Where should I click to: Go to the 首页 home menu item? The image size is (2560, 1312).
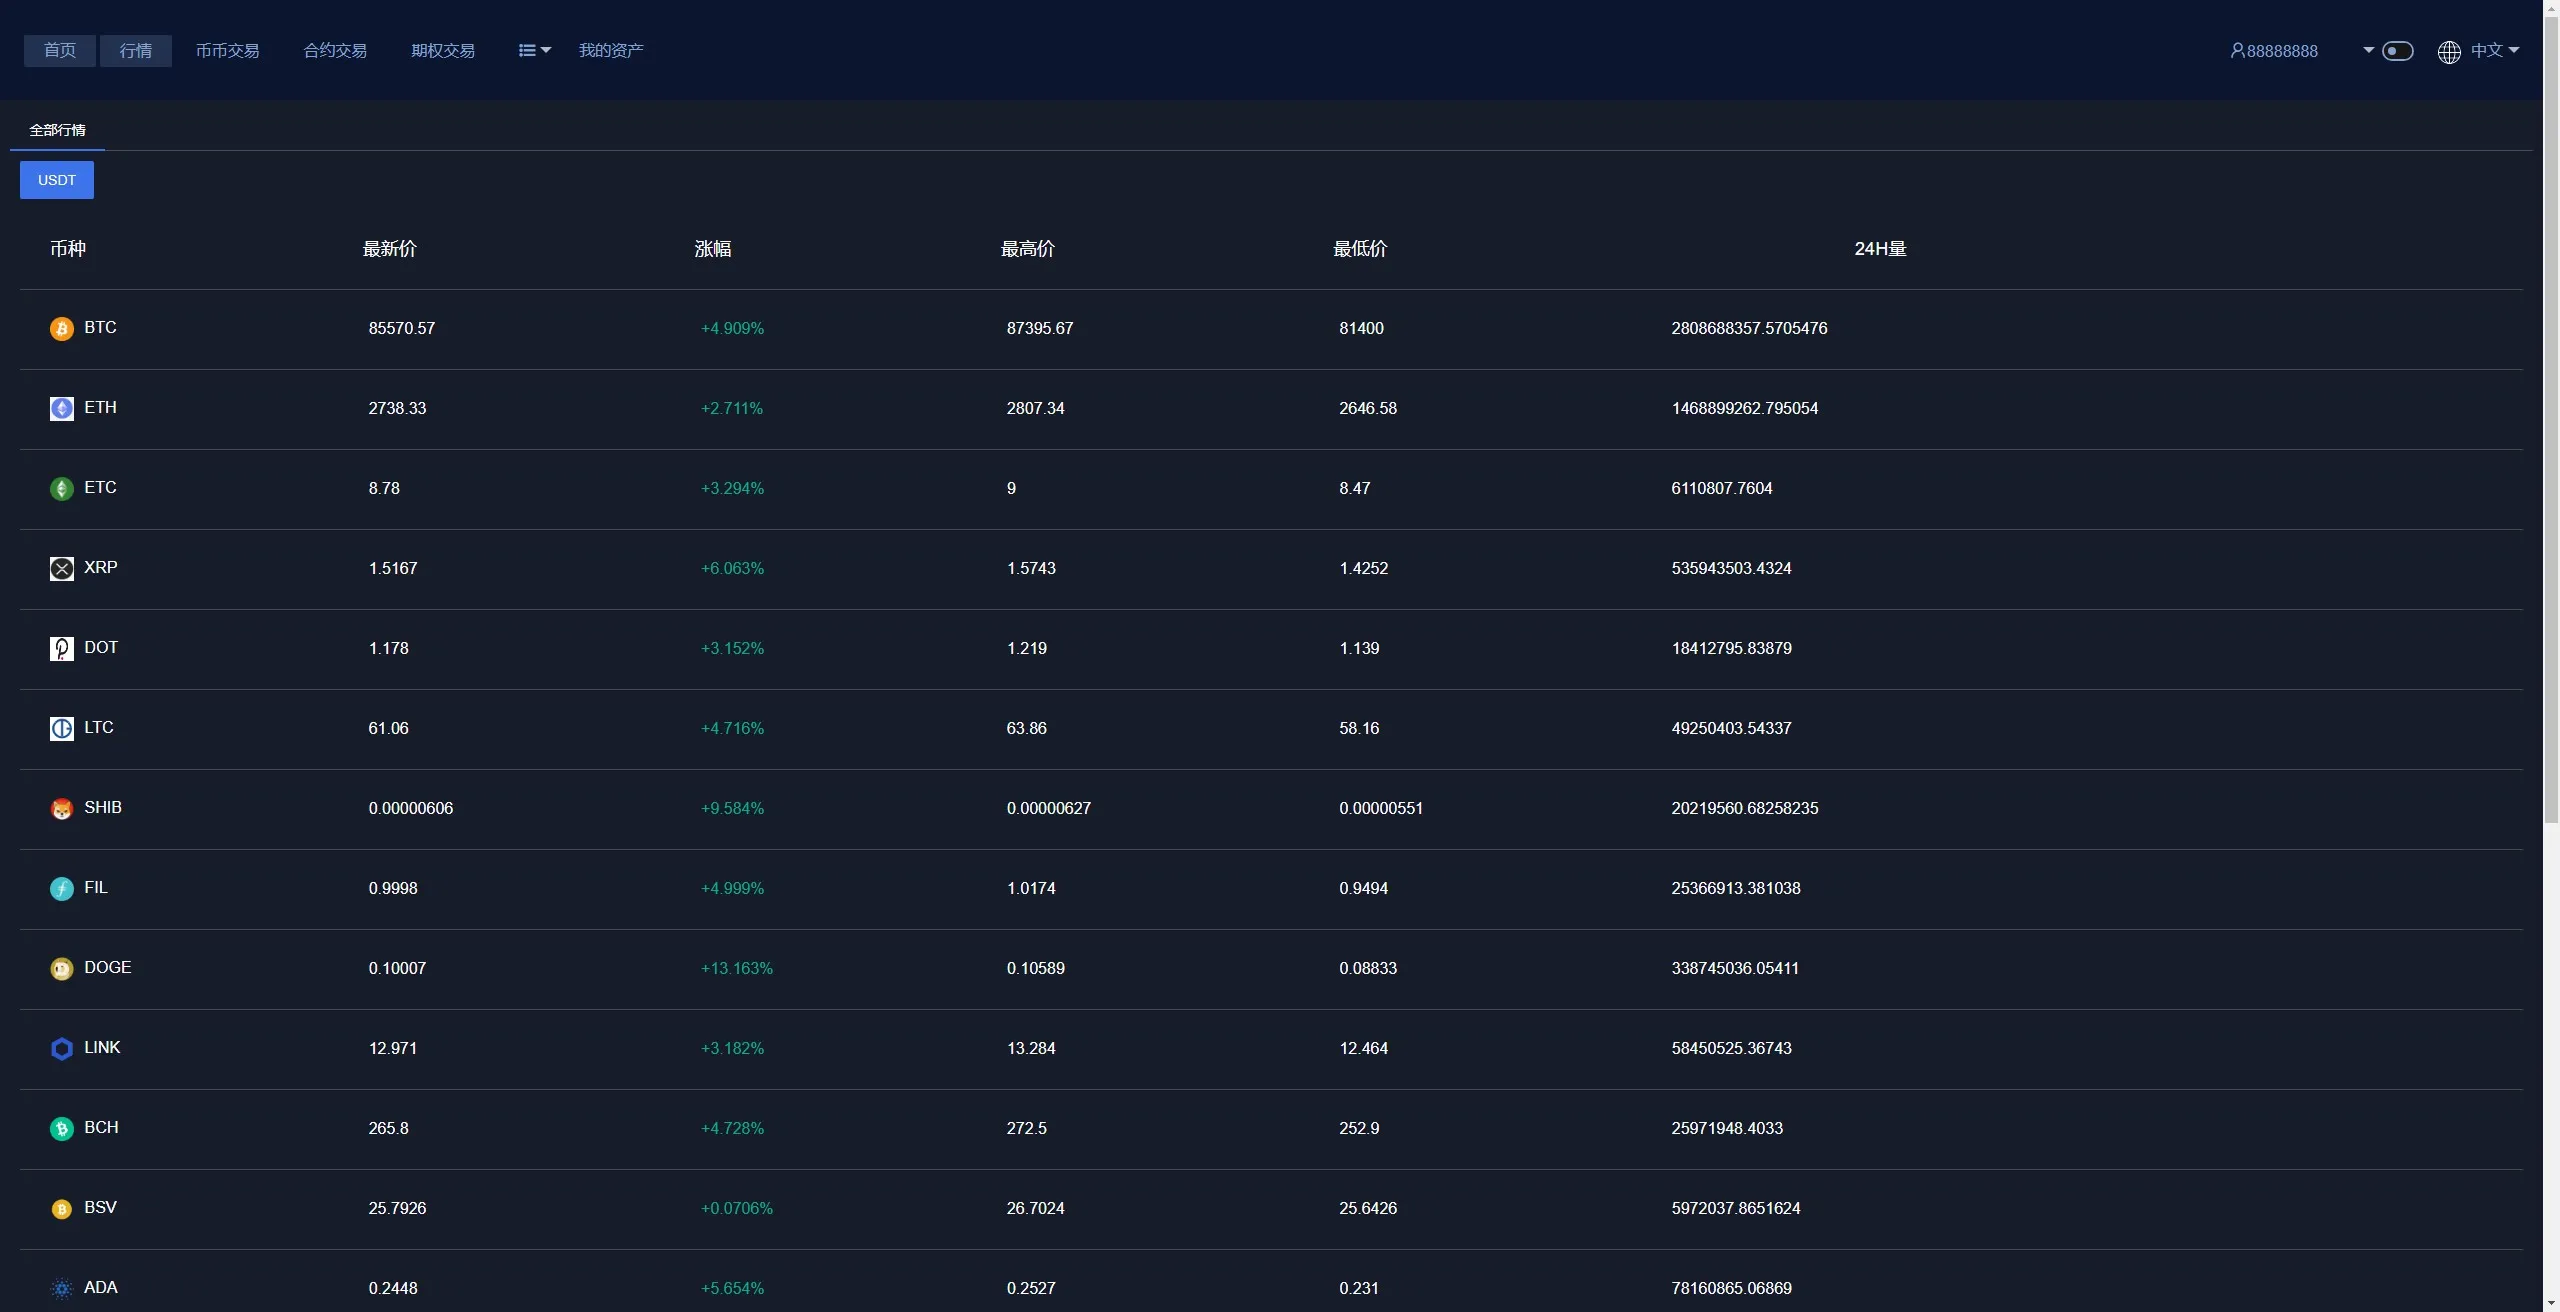[60, 51]
